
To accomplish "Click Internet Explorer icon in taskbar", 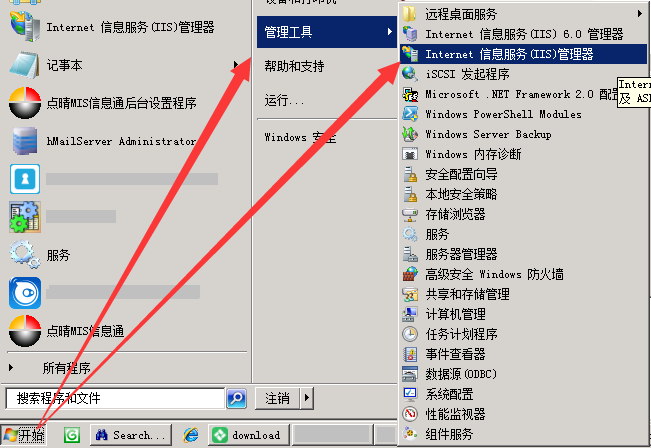I will [x=191, y=435].
